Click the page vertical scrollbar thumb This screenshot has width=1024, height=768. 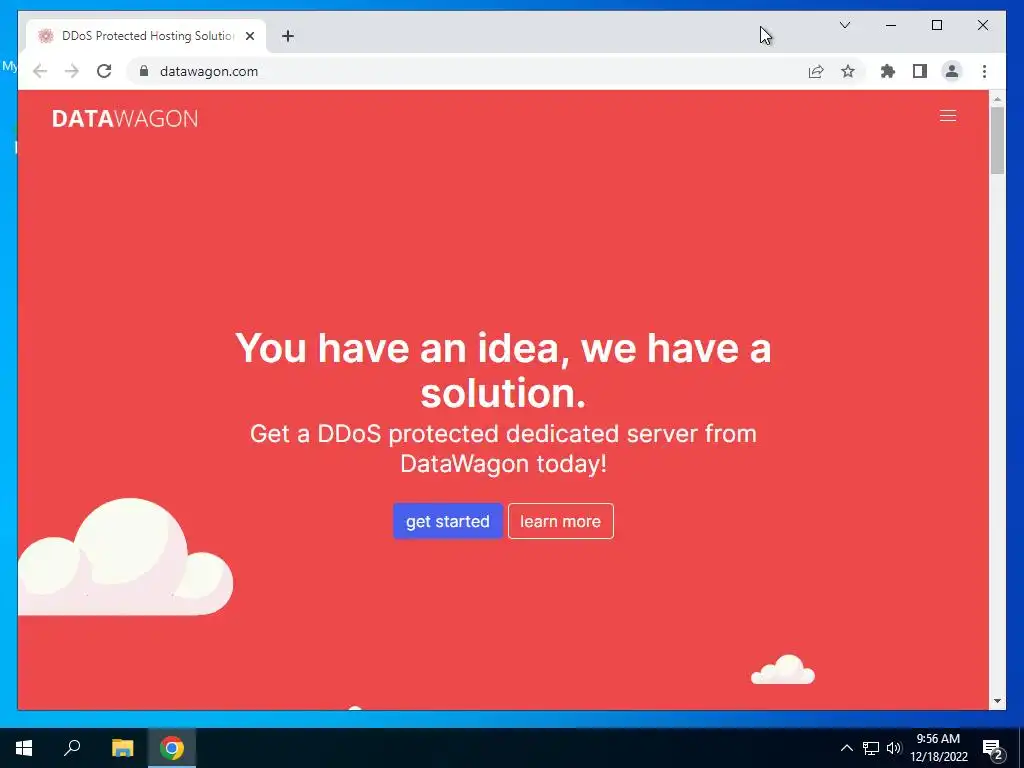pos(997,140)
